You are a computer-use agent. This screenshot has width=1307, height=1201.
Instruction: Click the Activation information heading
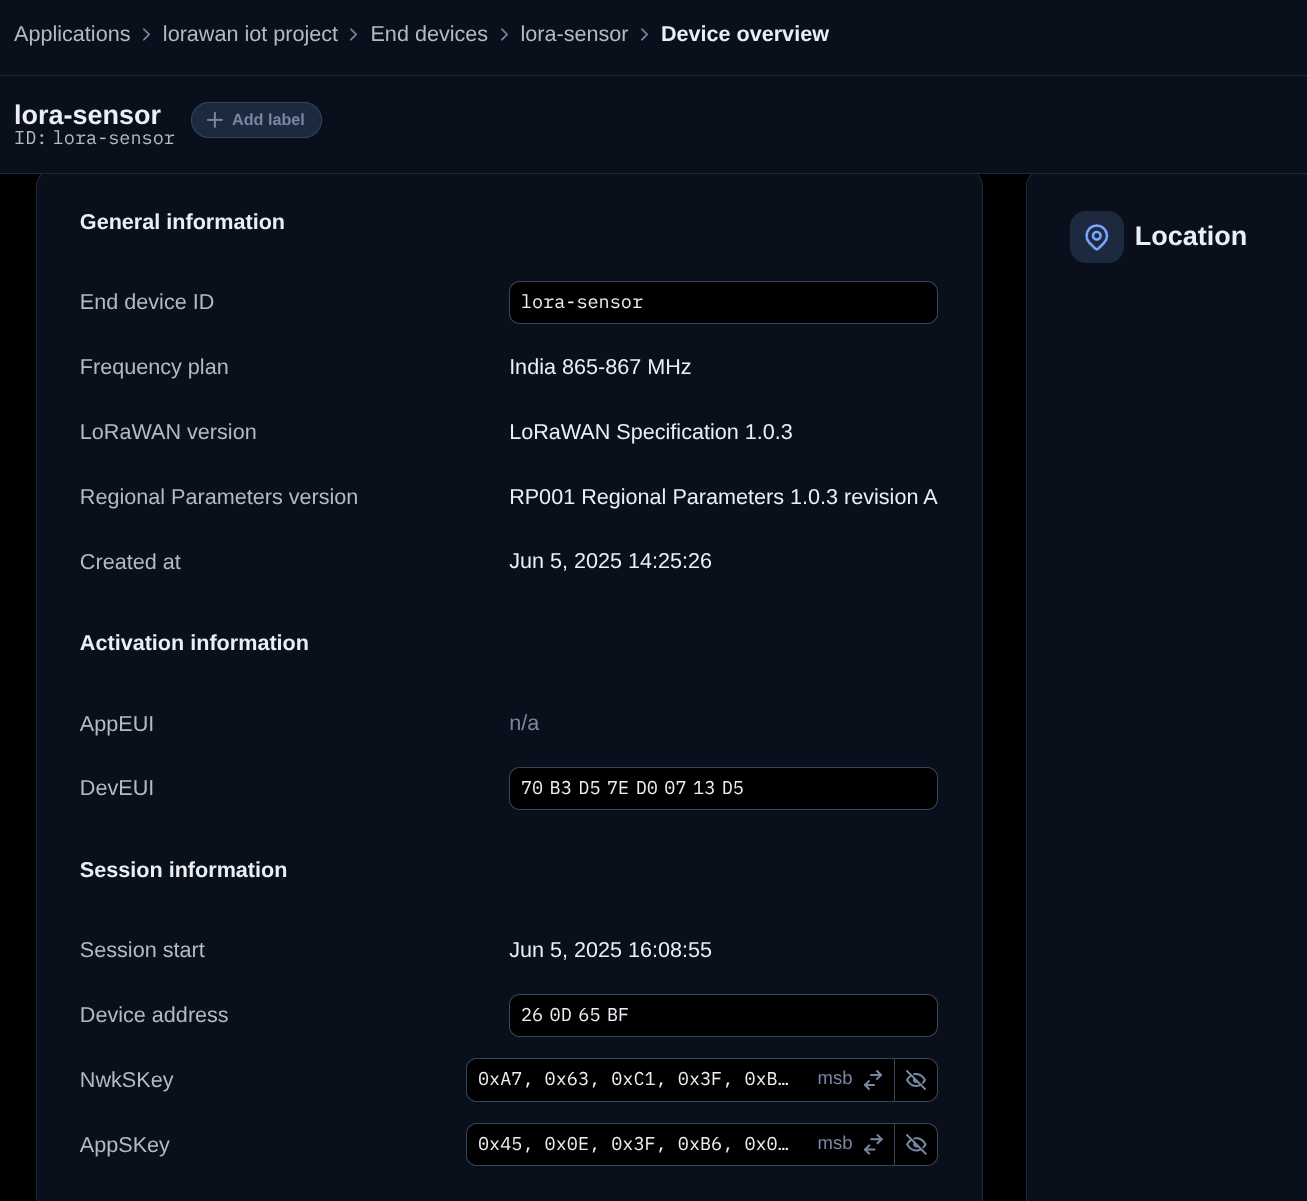194,643
